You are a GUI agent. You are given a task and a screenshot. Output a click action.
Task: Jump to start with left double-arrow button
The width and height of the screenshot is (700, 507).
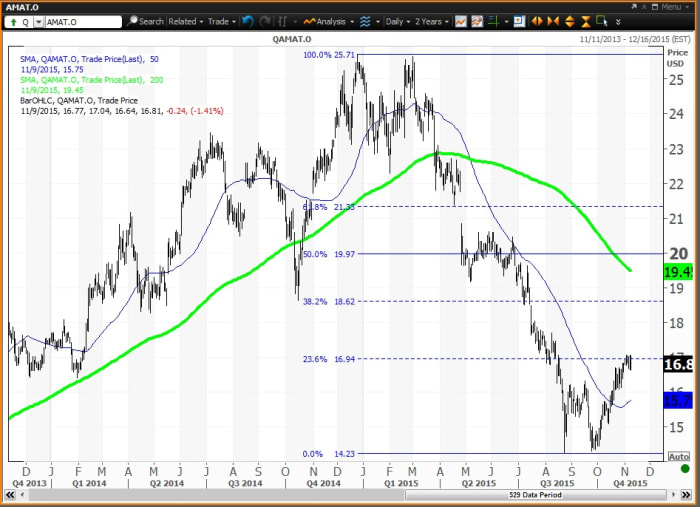tap(9, 495)
